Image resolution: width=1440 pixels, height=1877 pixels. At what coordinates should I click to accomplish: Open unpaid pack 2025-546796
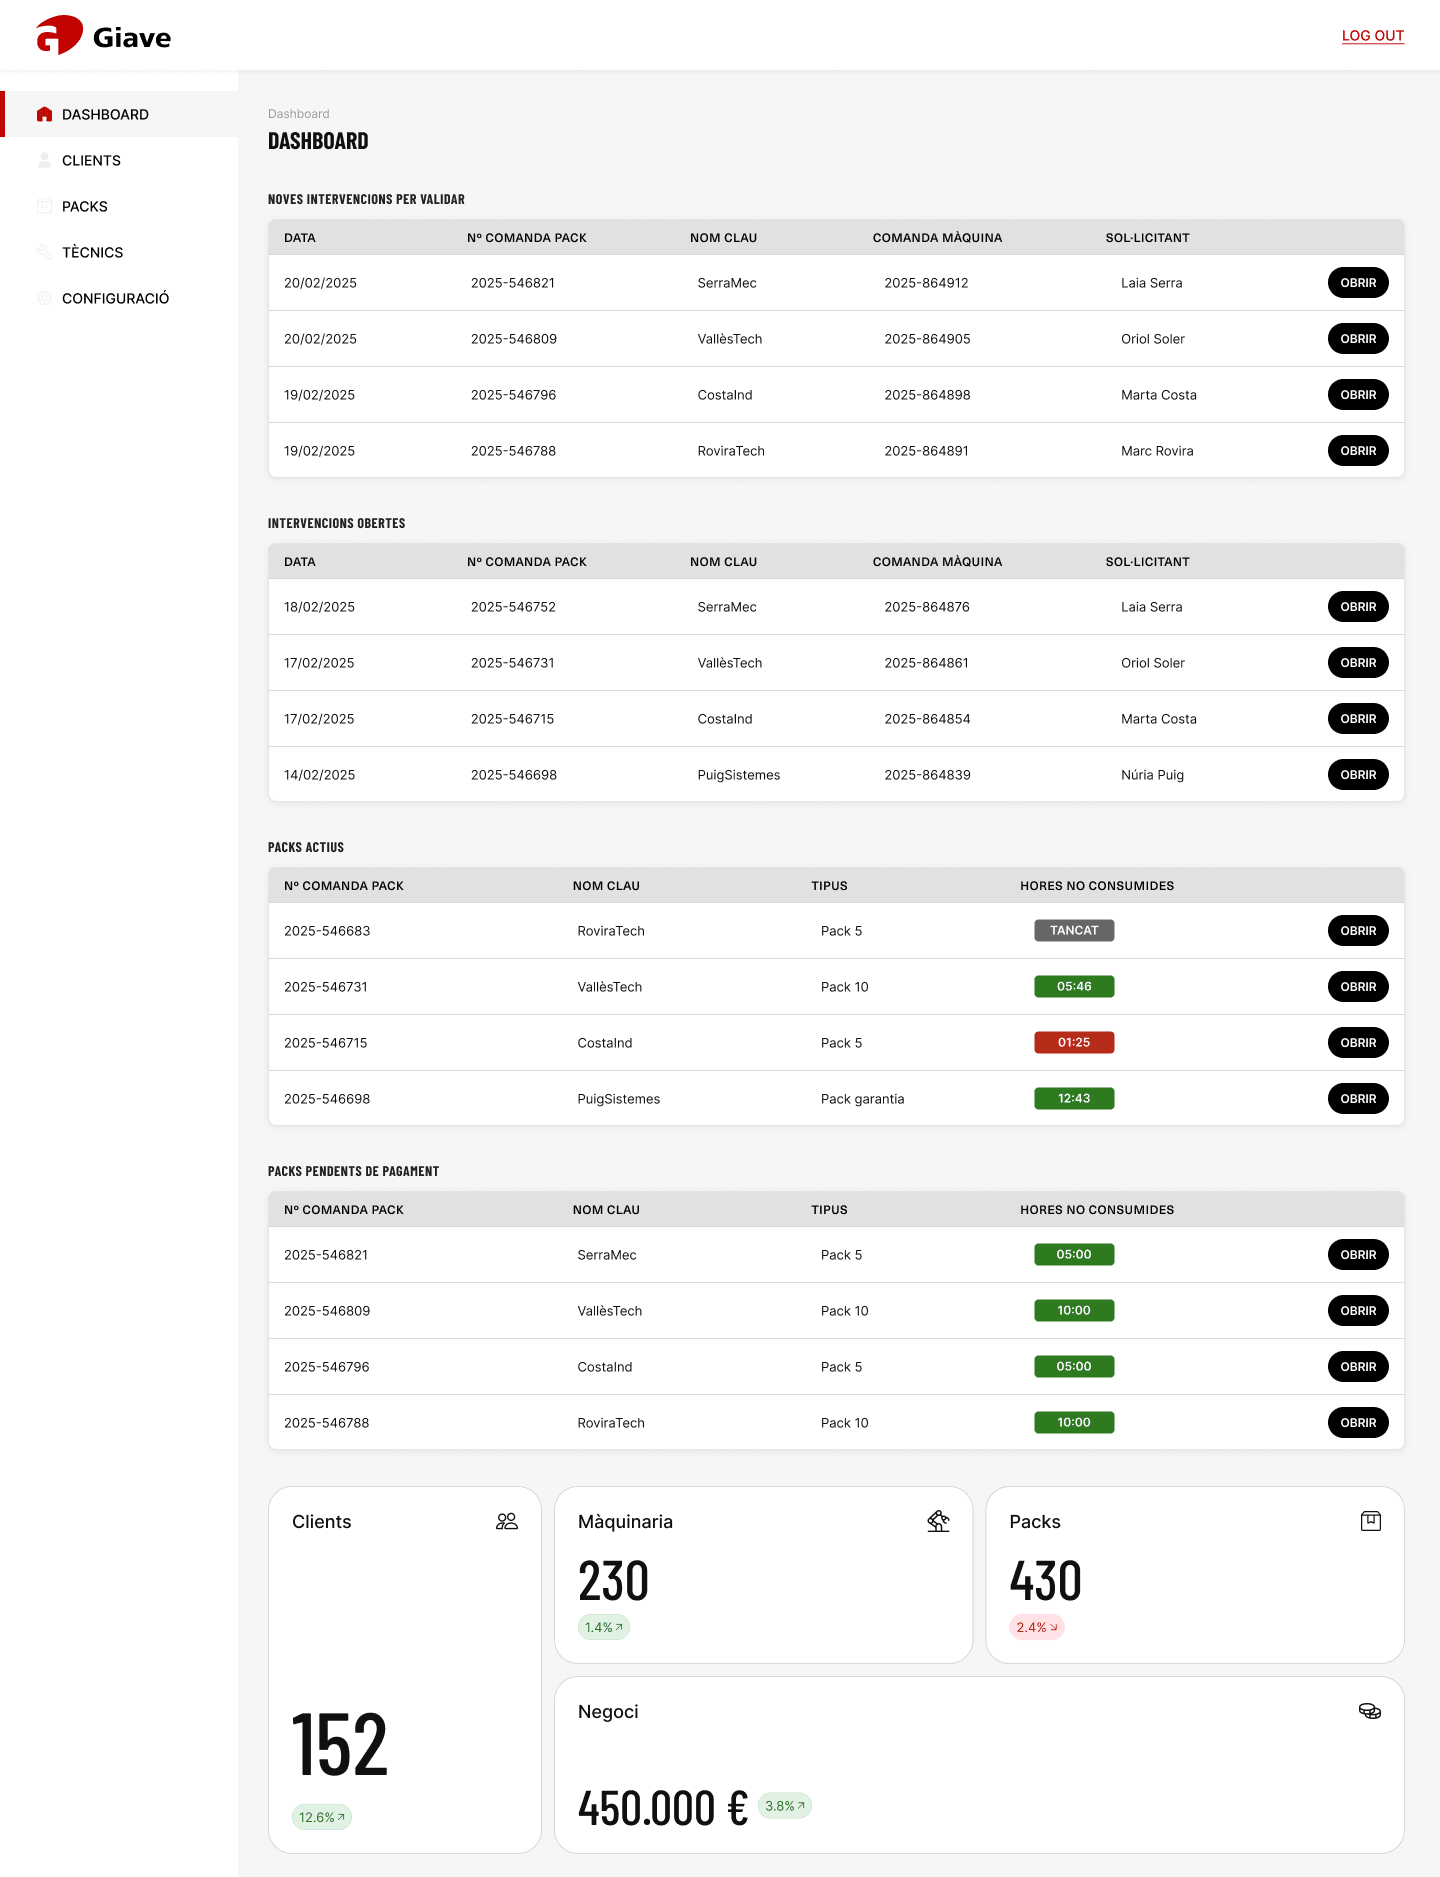(x=1358, y=1367)
